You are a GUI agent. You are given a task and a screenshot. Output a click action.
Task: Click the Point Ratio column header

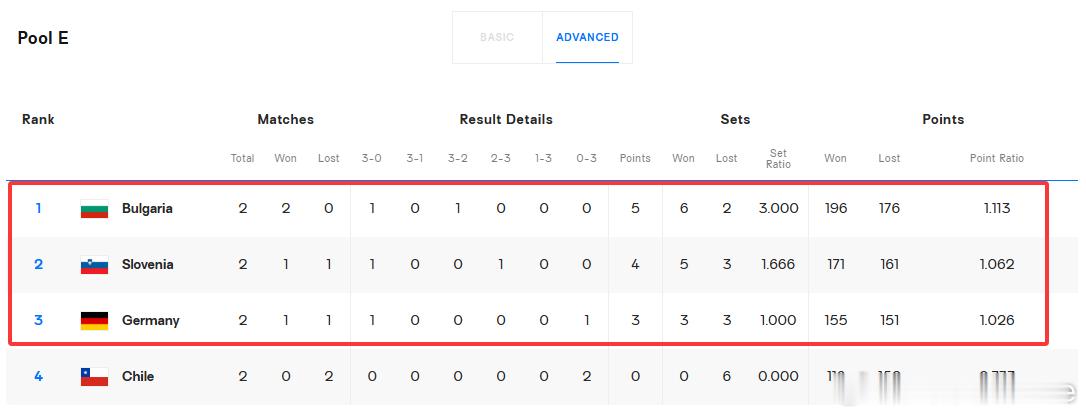997,158
